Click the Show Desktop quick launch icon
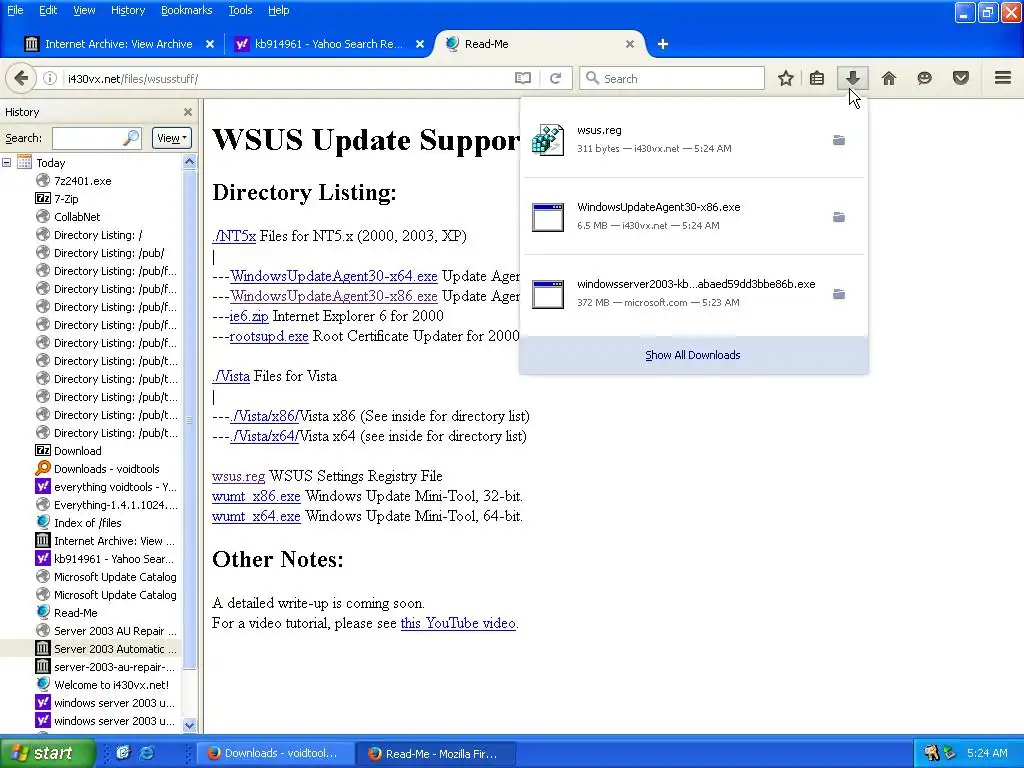1024x768 pixels. tap(123, 752)
